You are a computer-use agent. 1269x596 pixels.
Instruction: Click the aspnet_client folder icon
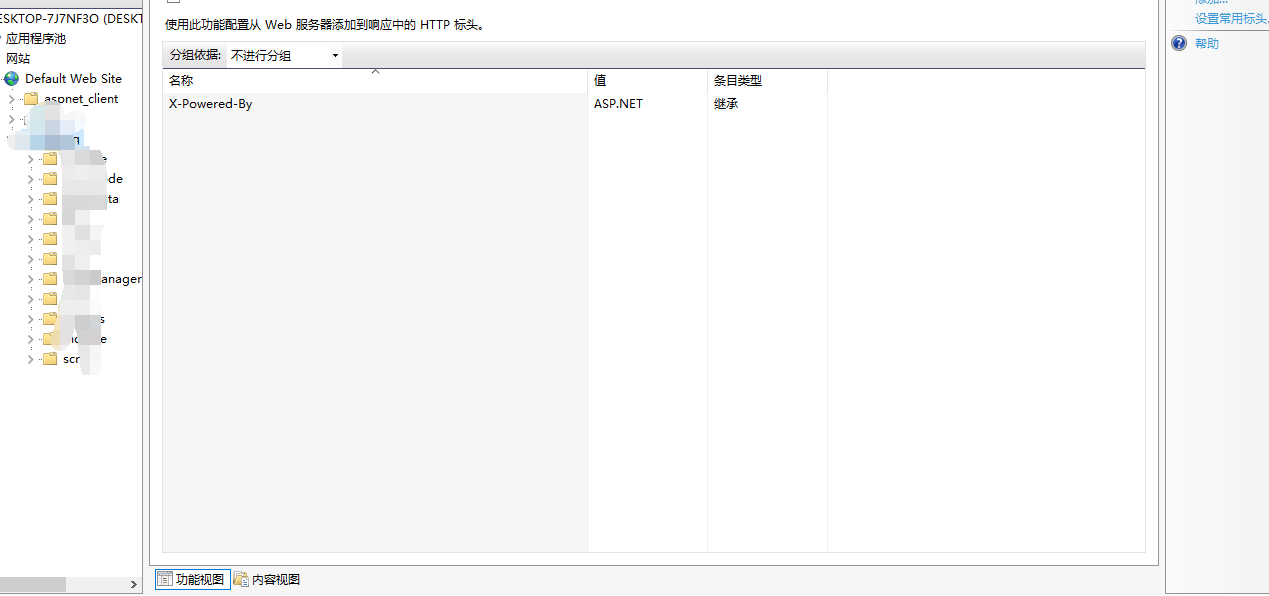click(x=30, y=99)
